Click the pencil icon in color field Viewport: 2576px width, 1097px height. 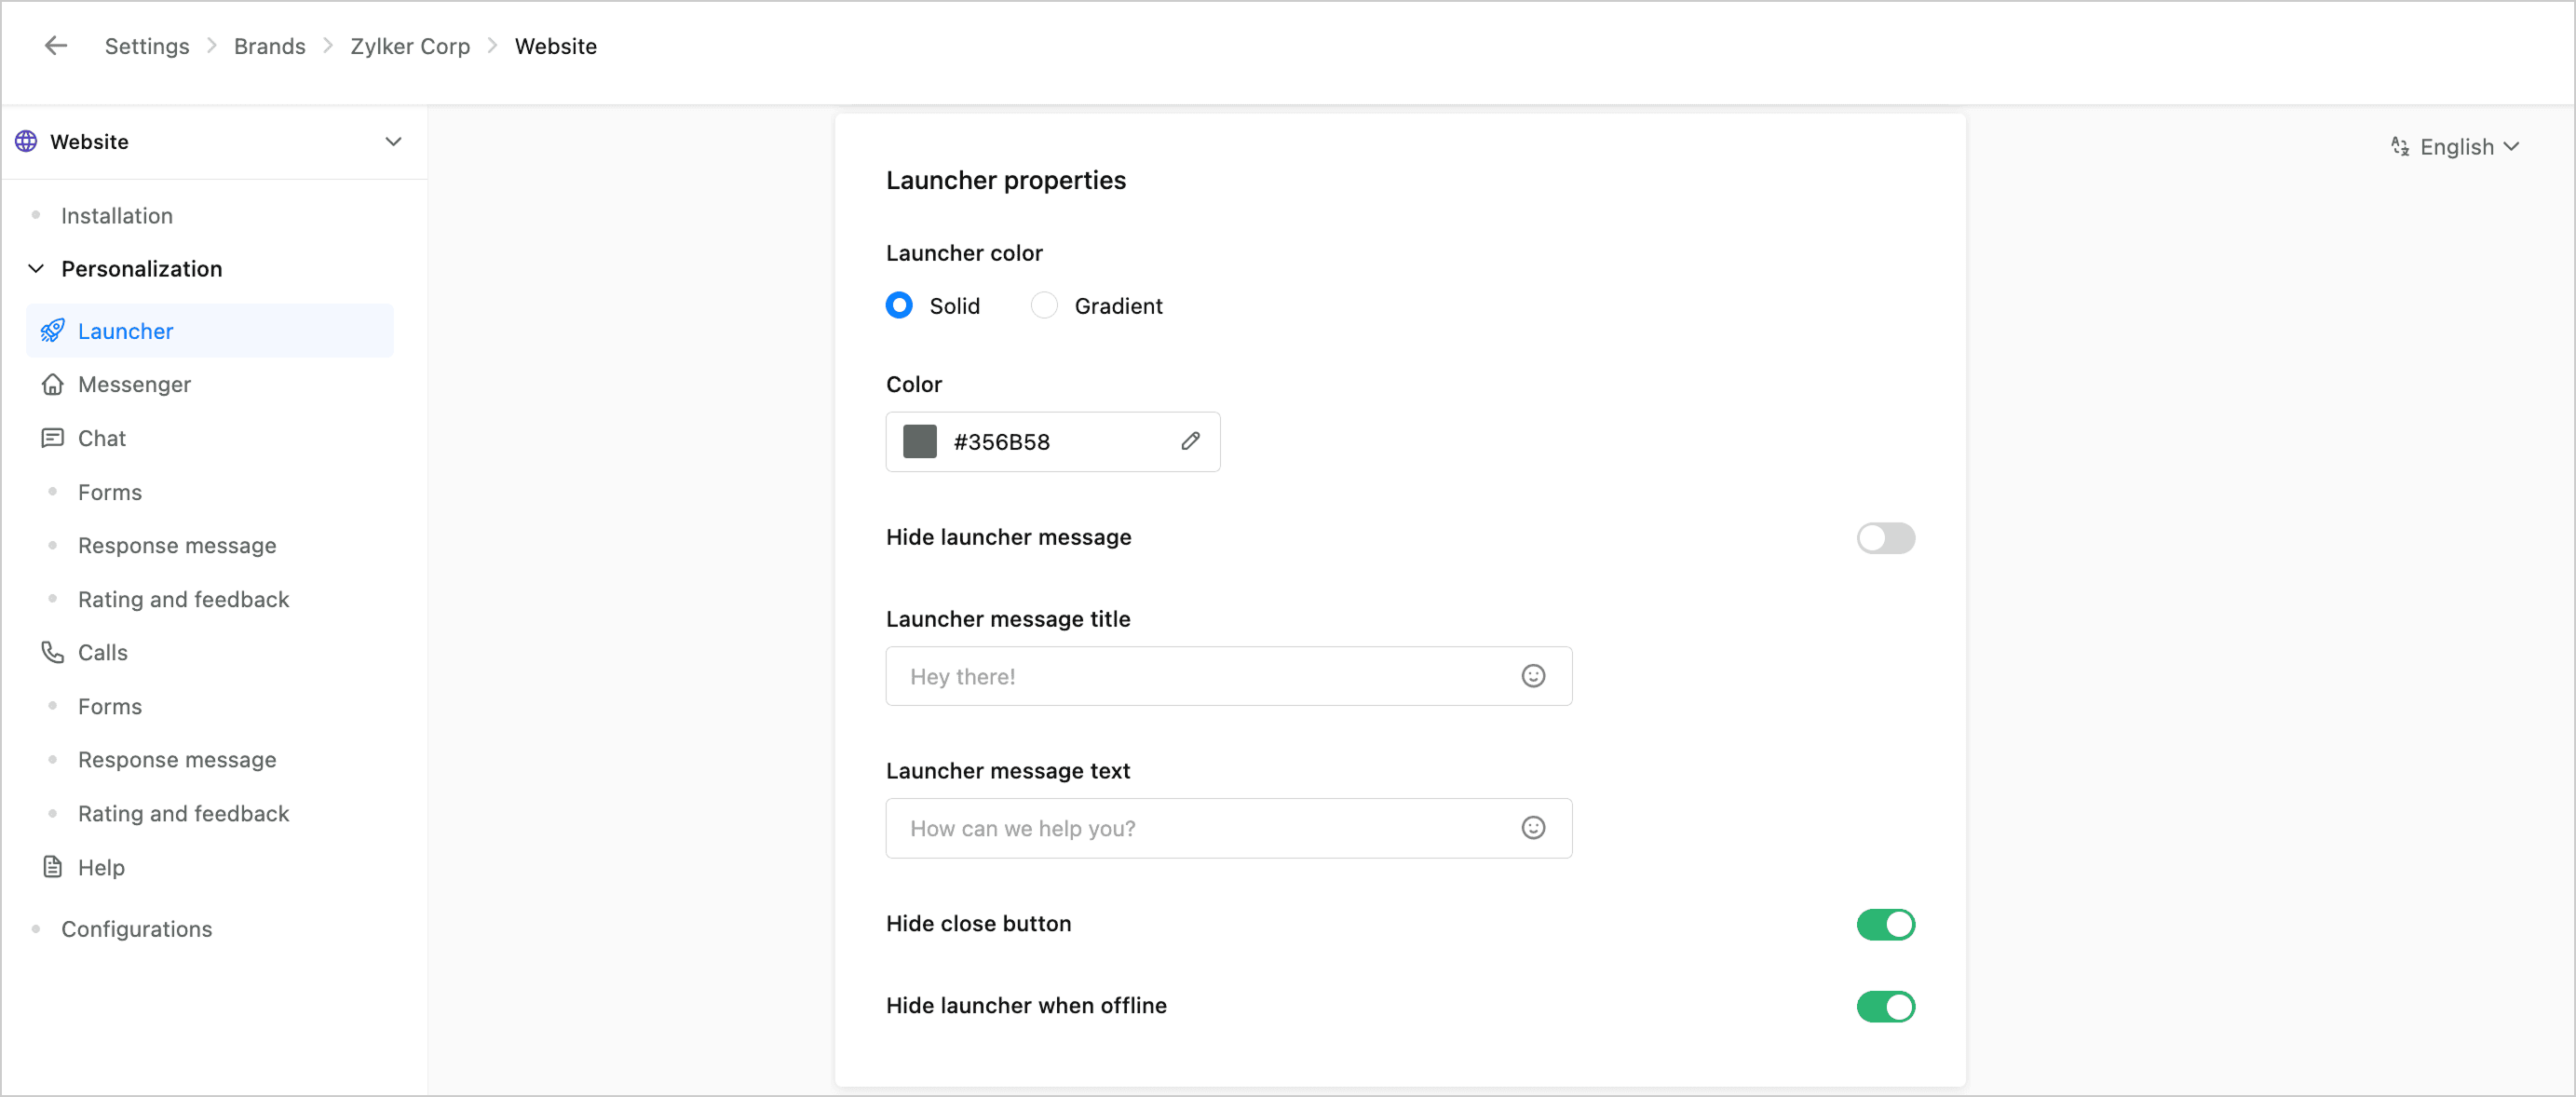pos(1190,441)
